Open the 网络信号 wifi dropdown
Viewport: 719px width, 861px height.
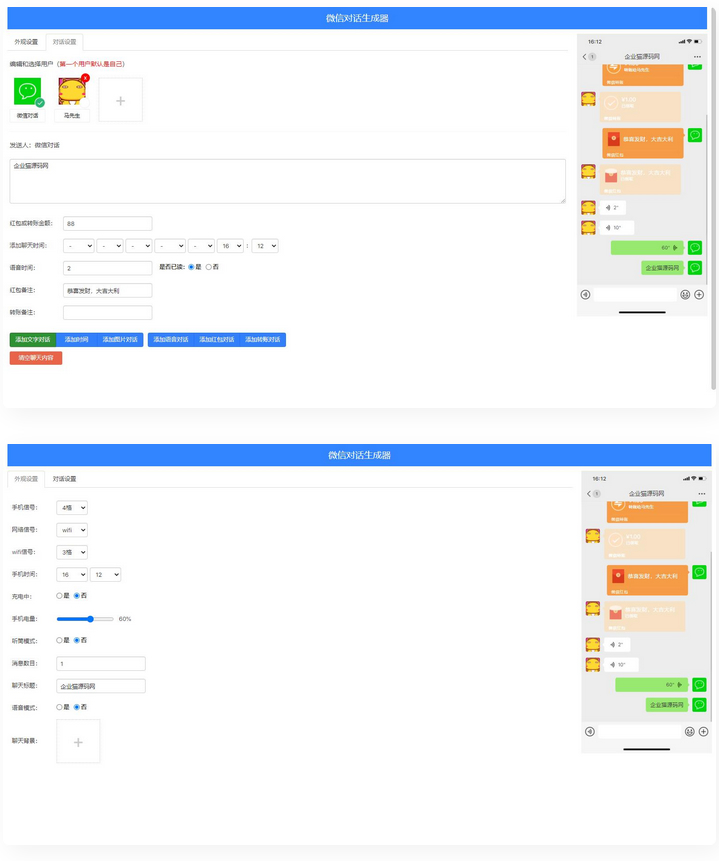(x=72, y=530)
